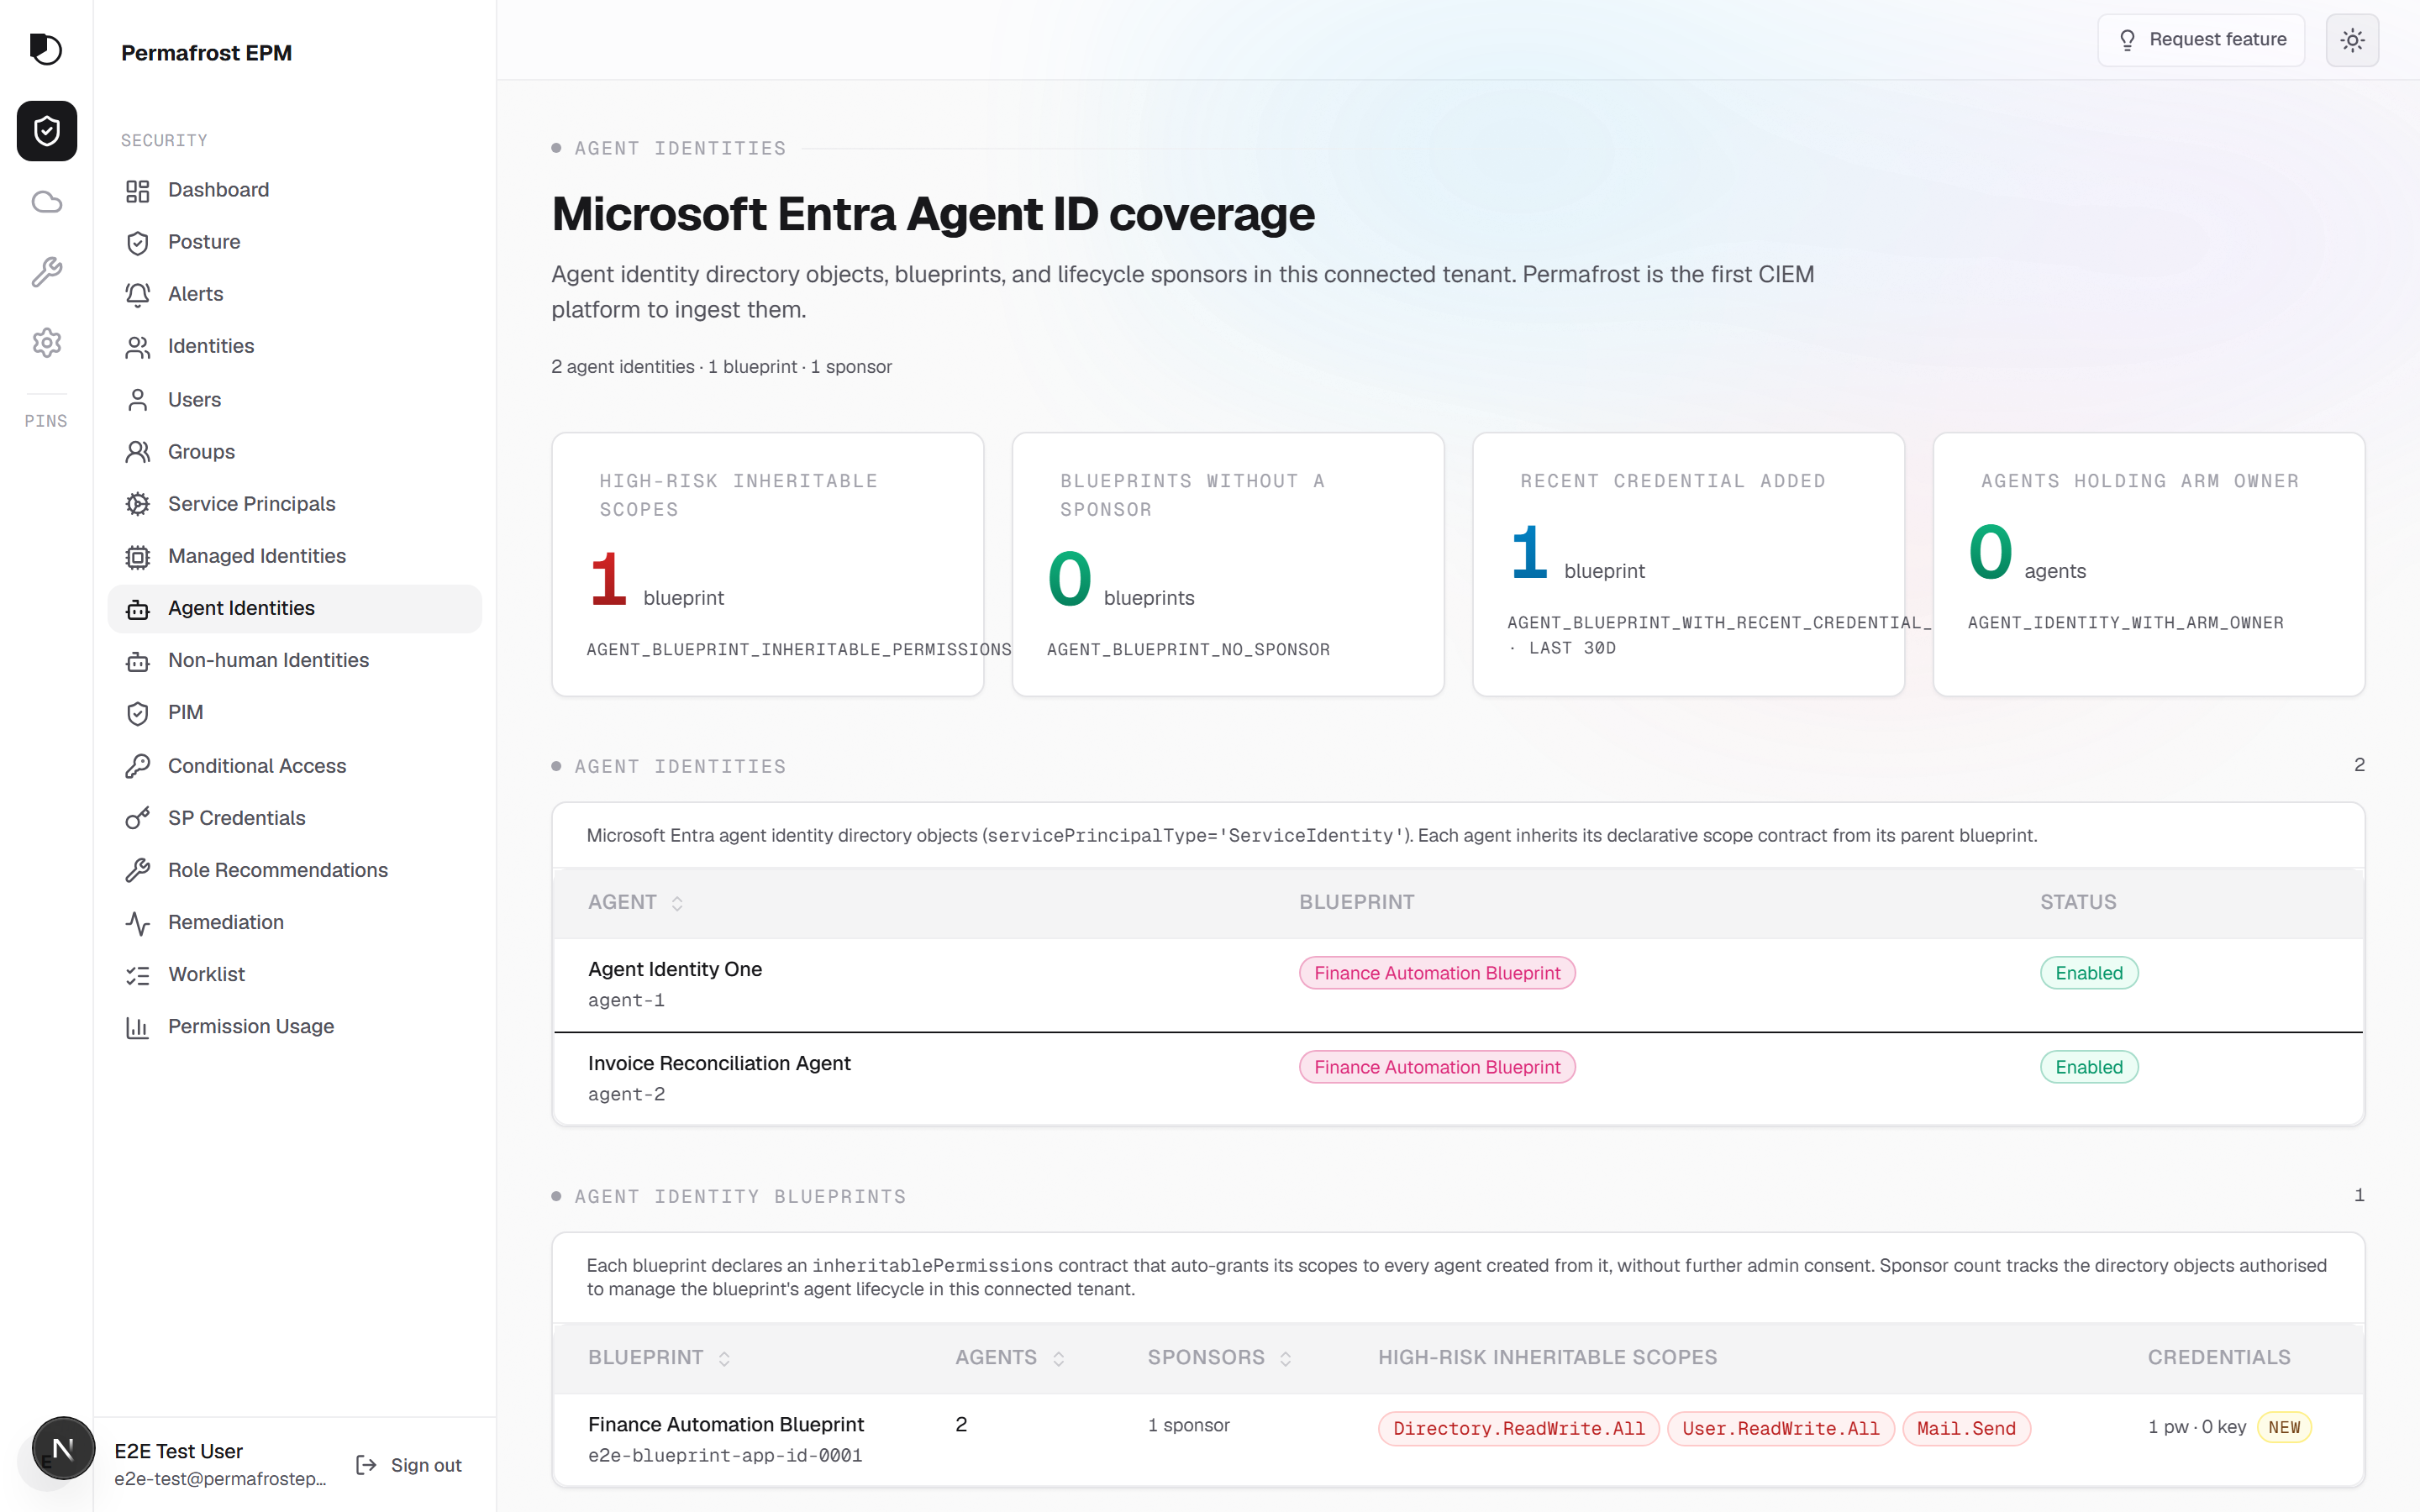Open the Recent credential added card
This screenshot has height=1512, width=2420.
click(1688, 564)
